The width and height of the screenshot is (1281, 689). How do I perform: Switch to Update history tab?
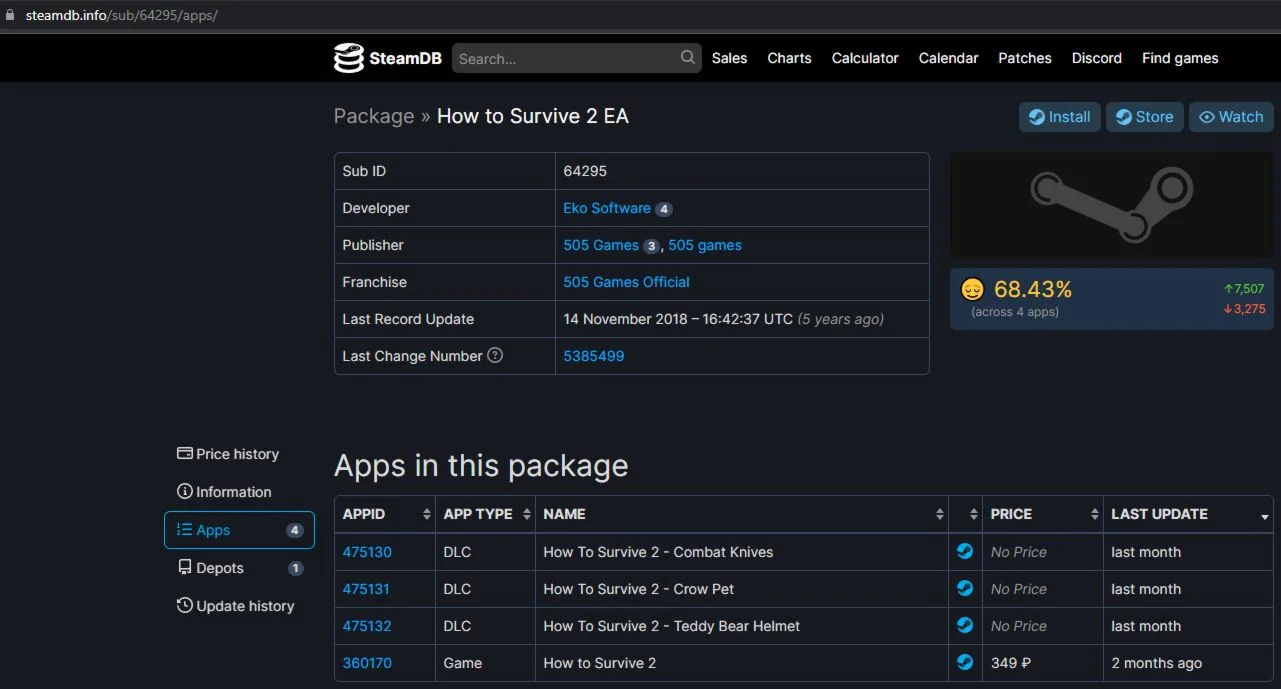click(239, 606)
